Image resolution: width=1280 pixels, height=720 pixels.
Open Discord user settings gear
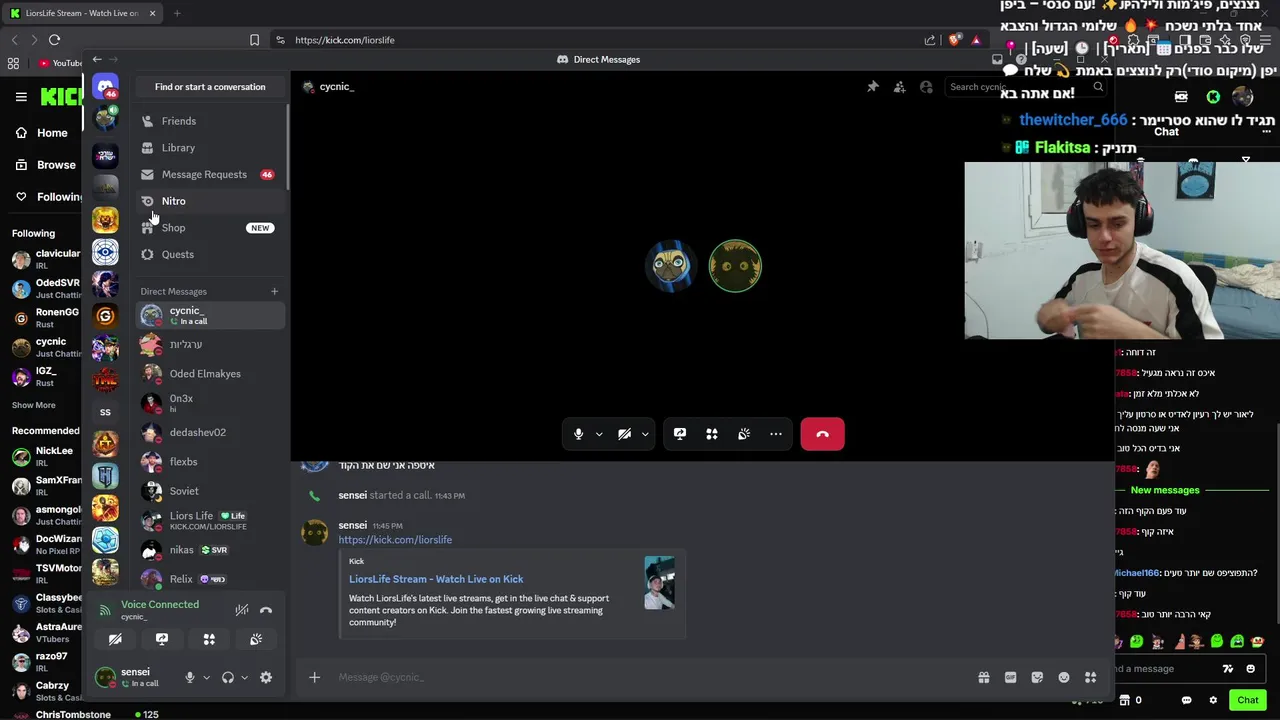point(266,677)
